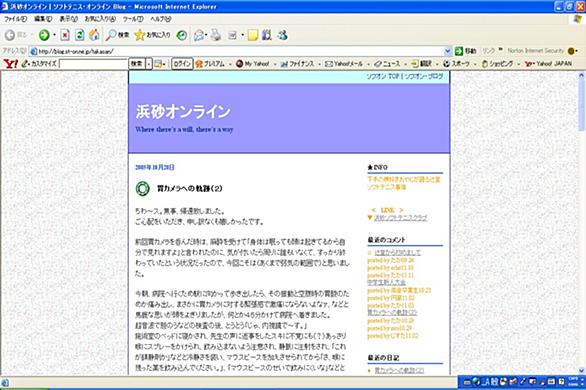586x390 pixels.
Task: Click the green Forward arrow button
Action: pos(44,35)
